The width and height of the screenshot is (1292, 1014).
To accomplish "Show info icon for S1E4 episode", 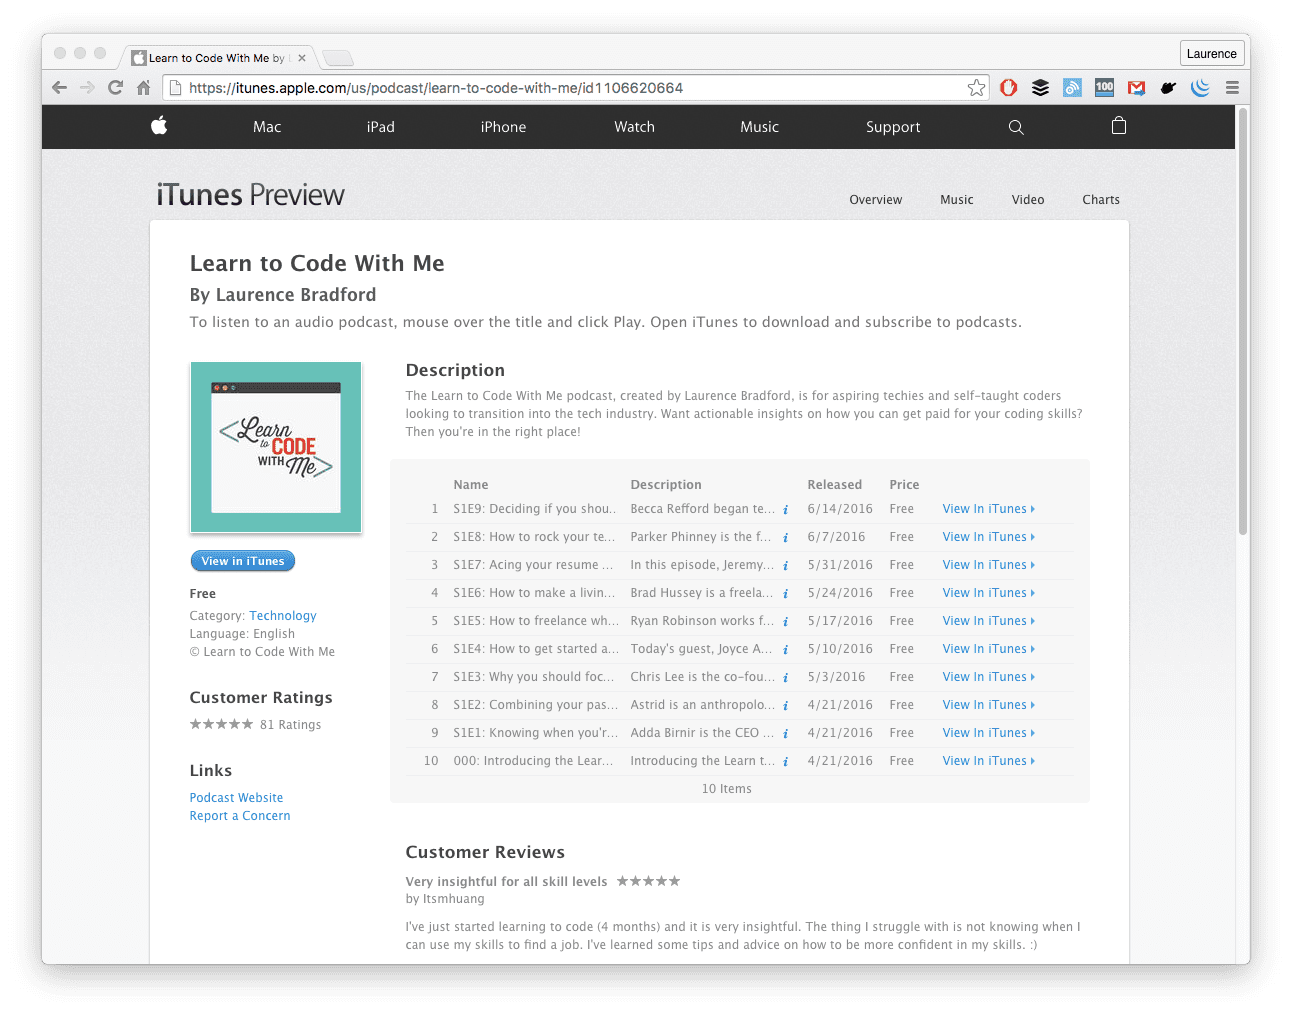I will [785, 650].
